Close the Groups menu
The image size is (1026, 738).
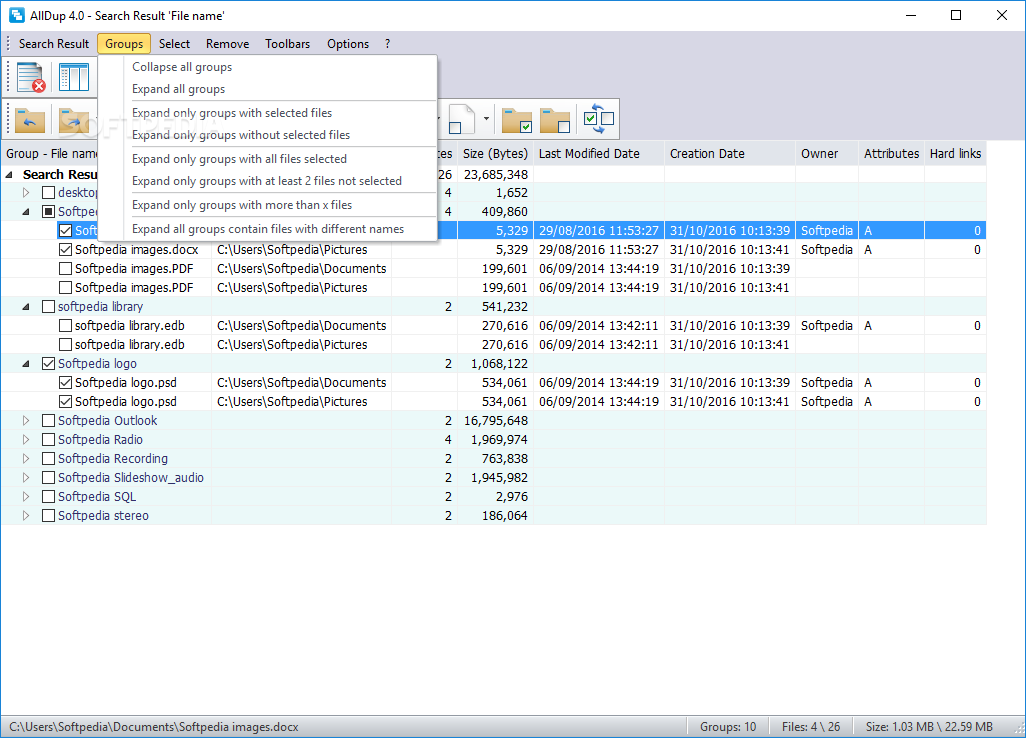(x=124, y=44)
